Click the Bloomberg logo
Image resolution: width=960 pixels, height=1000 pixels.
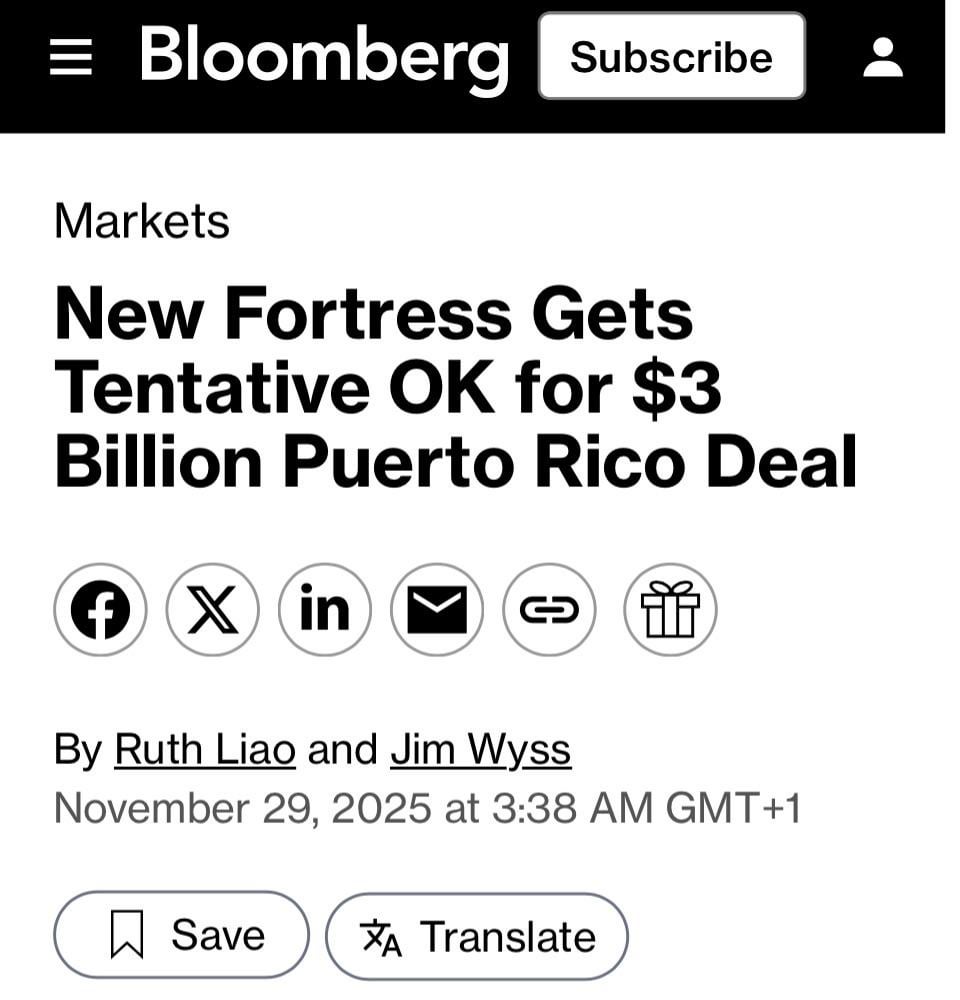(324, 56)
